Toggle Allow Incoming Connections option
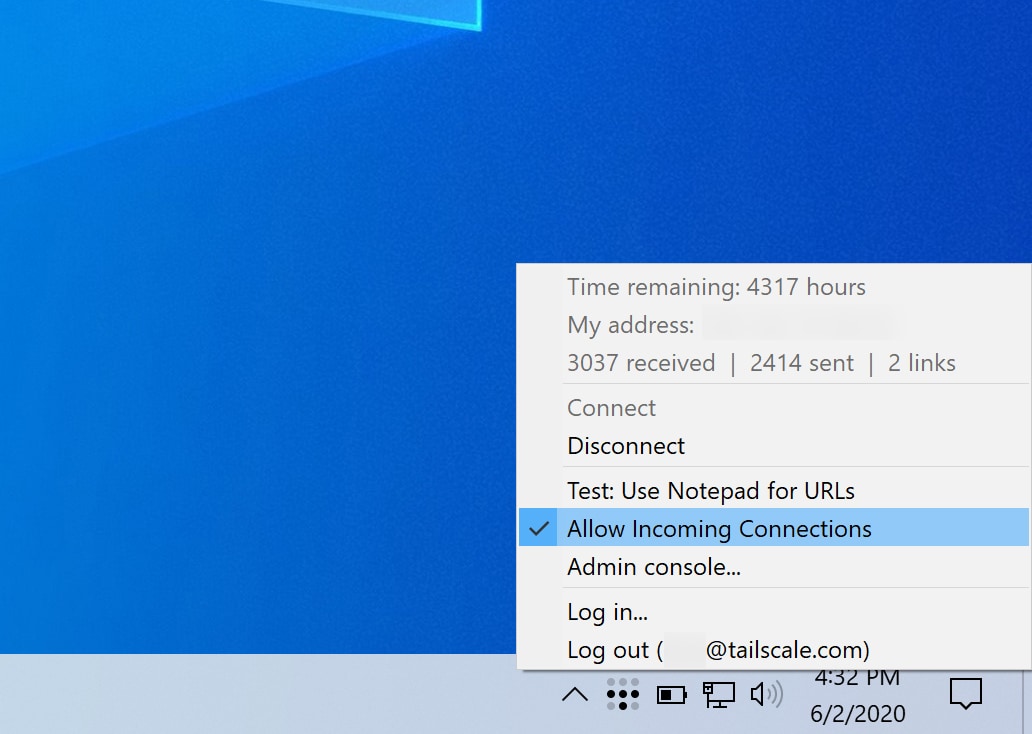 tap(719, 529)
